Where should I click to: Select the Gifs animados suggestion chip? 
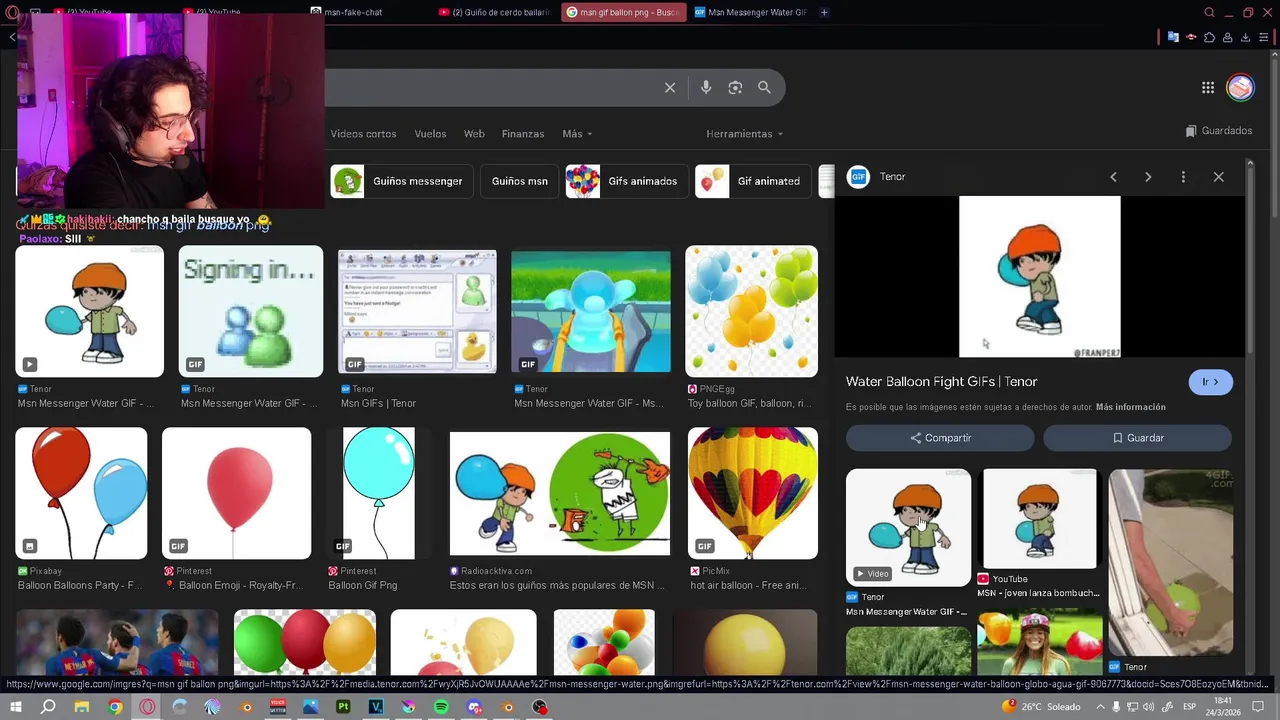(626, 181)
